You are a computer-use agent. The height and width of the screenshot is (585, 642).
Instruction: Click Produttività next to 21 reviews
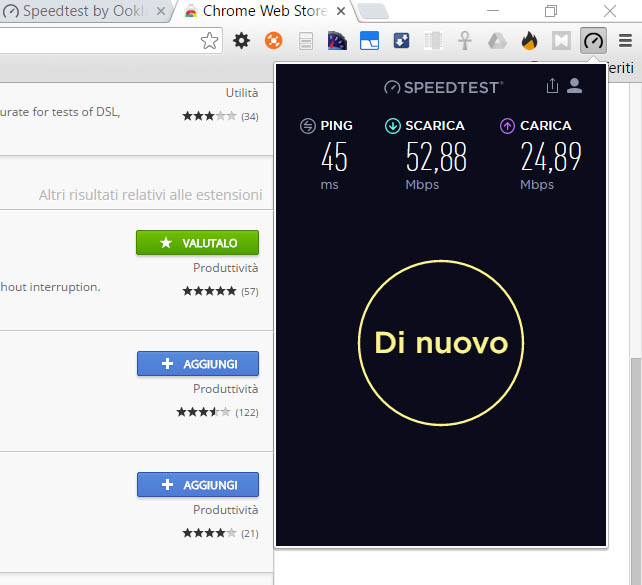(226, 510)
